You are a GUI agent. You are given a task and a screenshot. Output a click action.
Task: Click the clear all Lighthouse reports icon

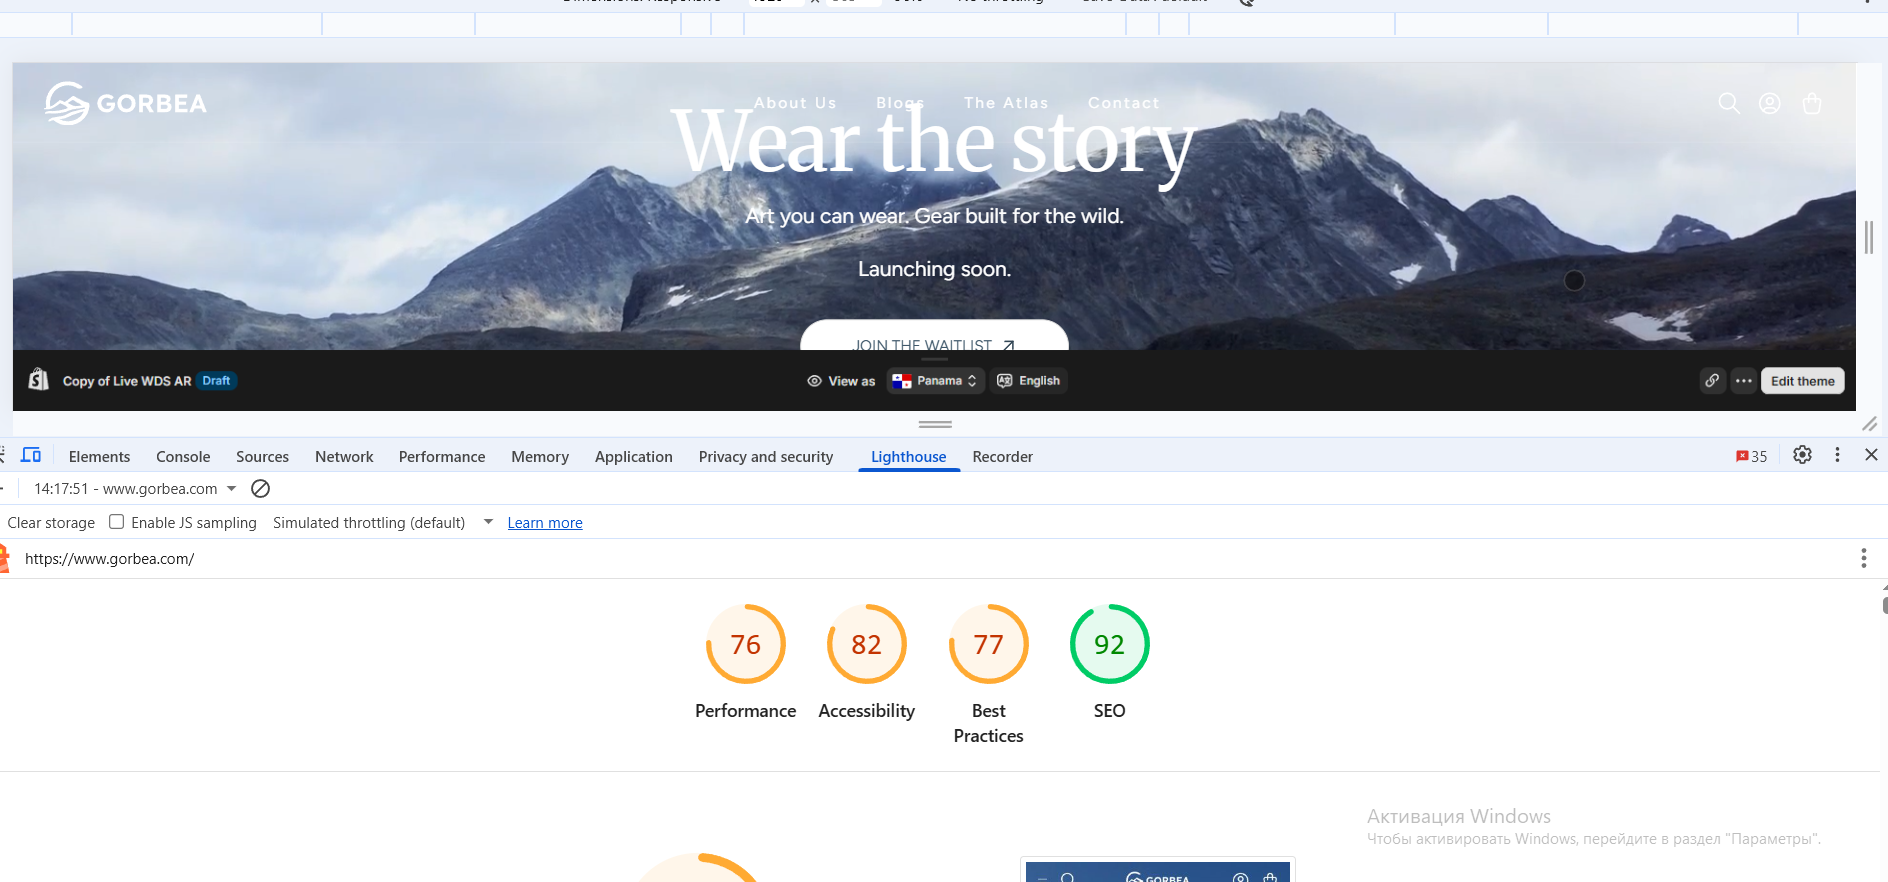point(260,489)
